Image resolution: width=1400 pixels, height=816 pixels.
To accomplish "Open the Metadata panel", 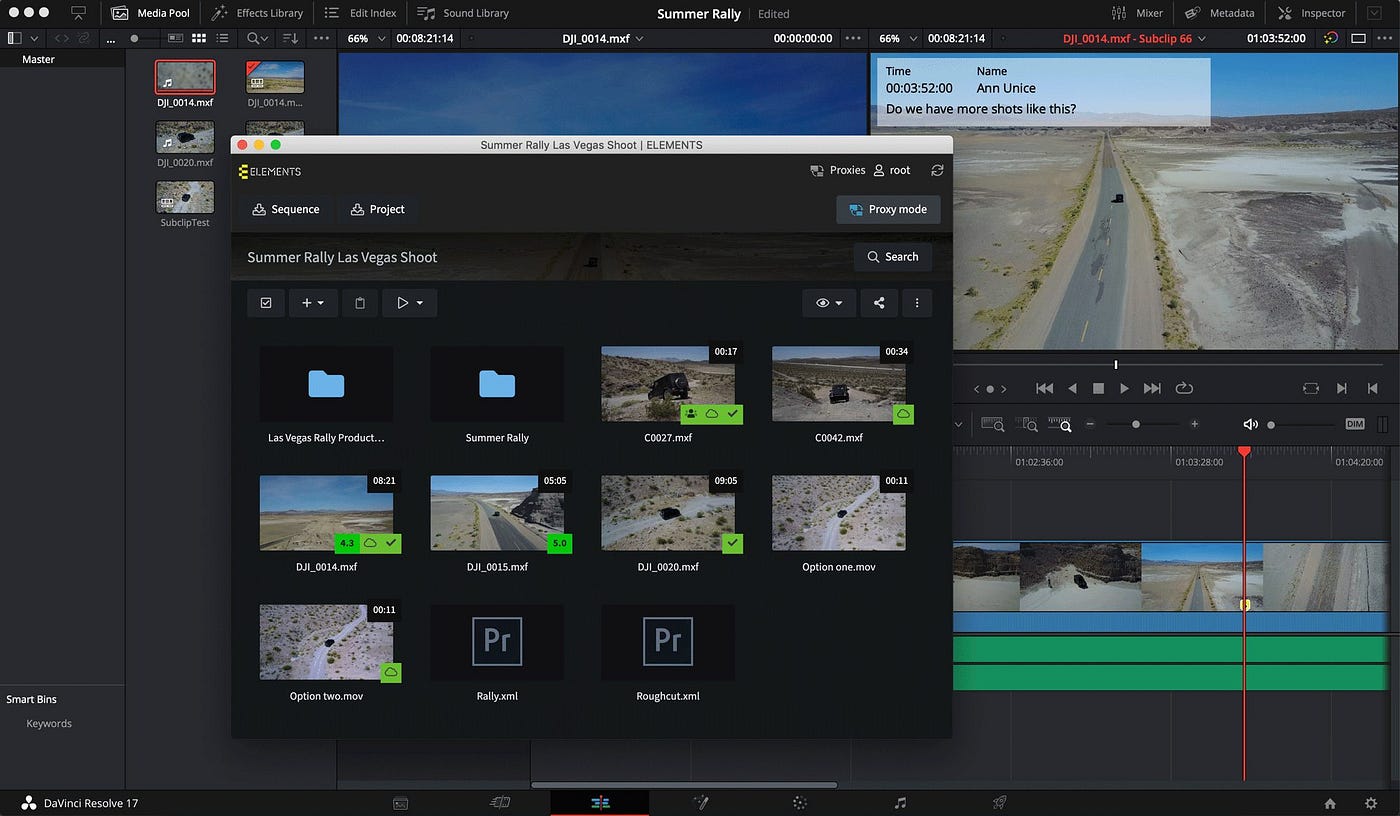I will (1219, 13).
